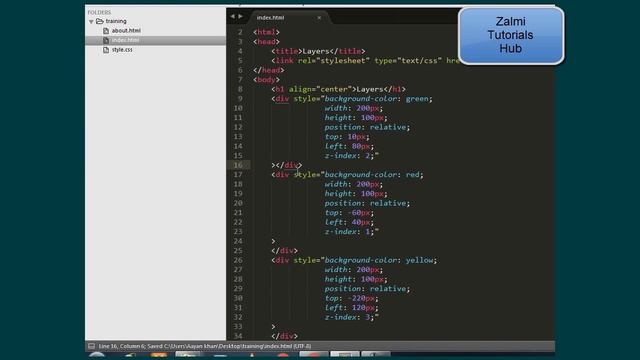Image resolution: width=640 pixels, height=360 pixels.
Task: Collapse the training folder arrow
Action: (91, 21)
